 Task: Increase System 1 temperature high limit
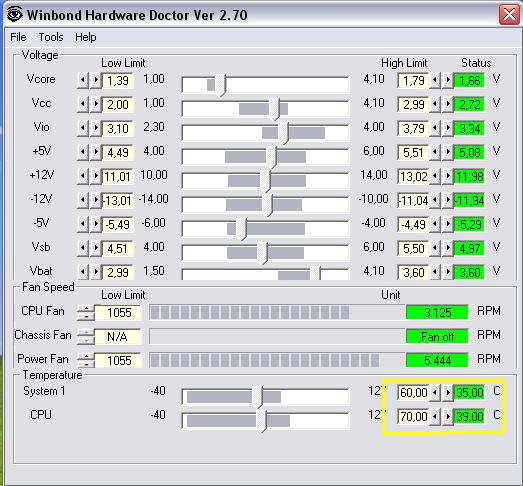448,393
